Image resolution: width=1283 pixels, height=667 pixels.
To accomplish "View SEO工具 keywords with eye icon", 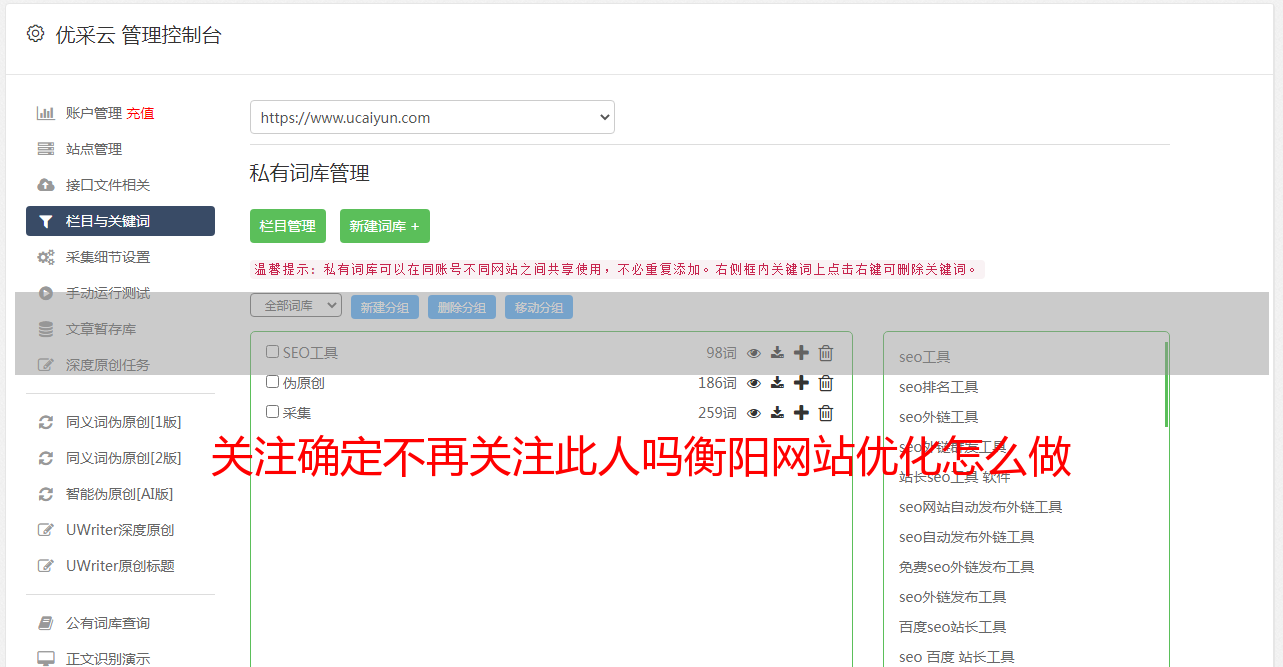I will click(754, 353).
